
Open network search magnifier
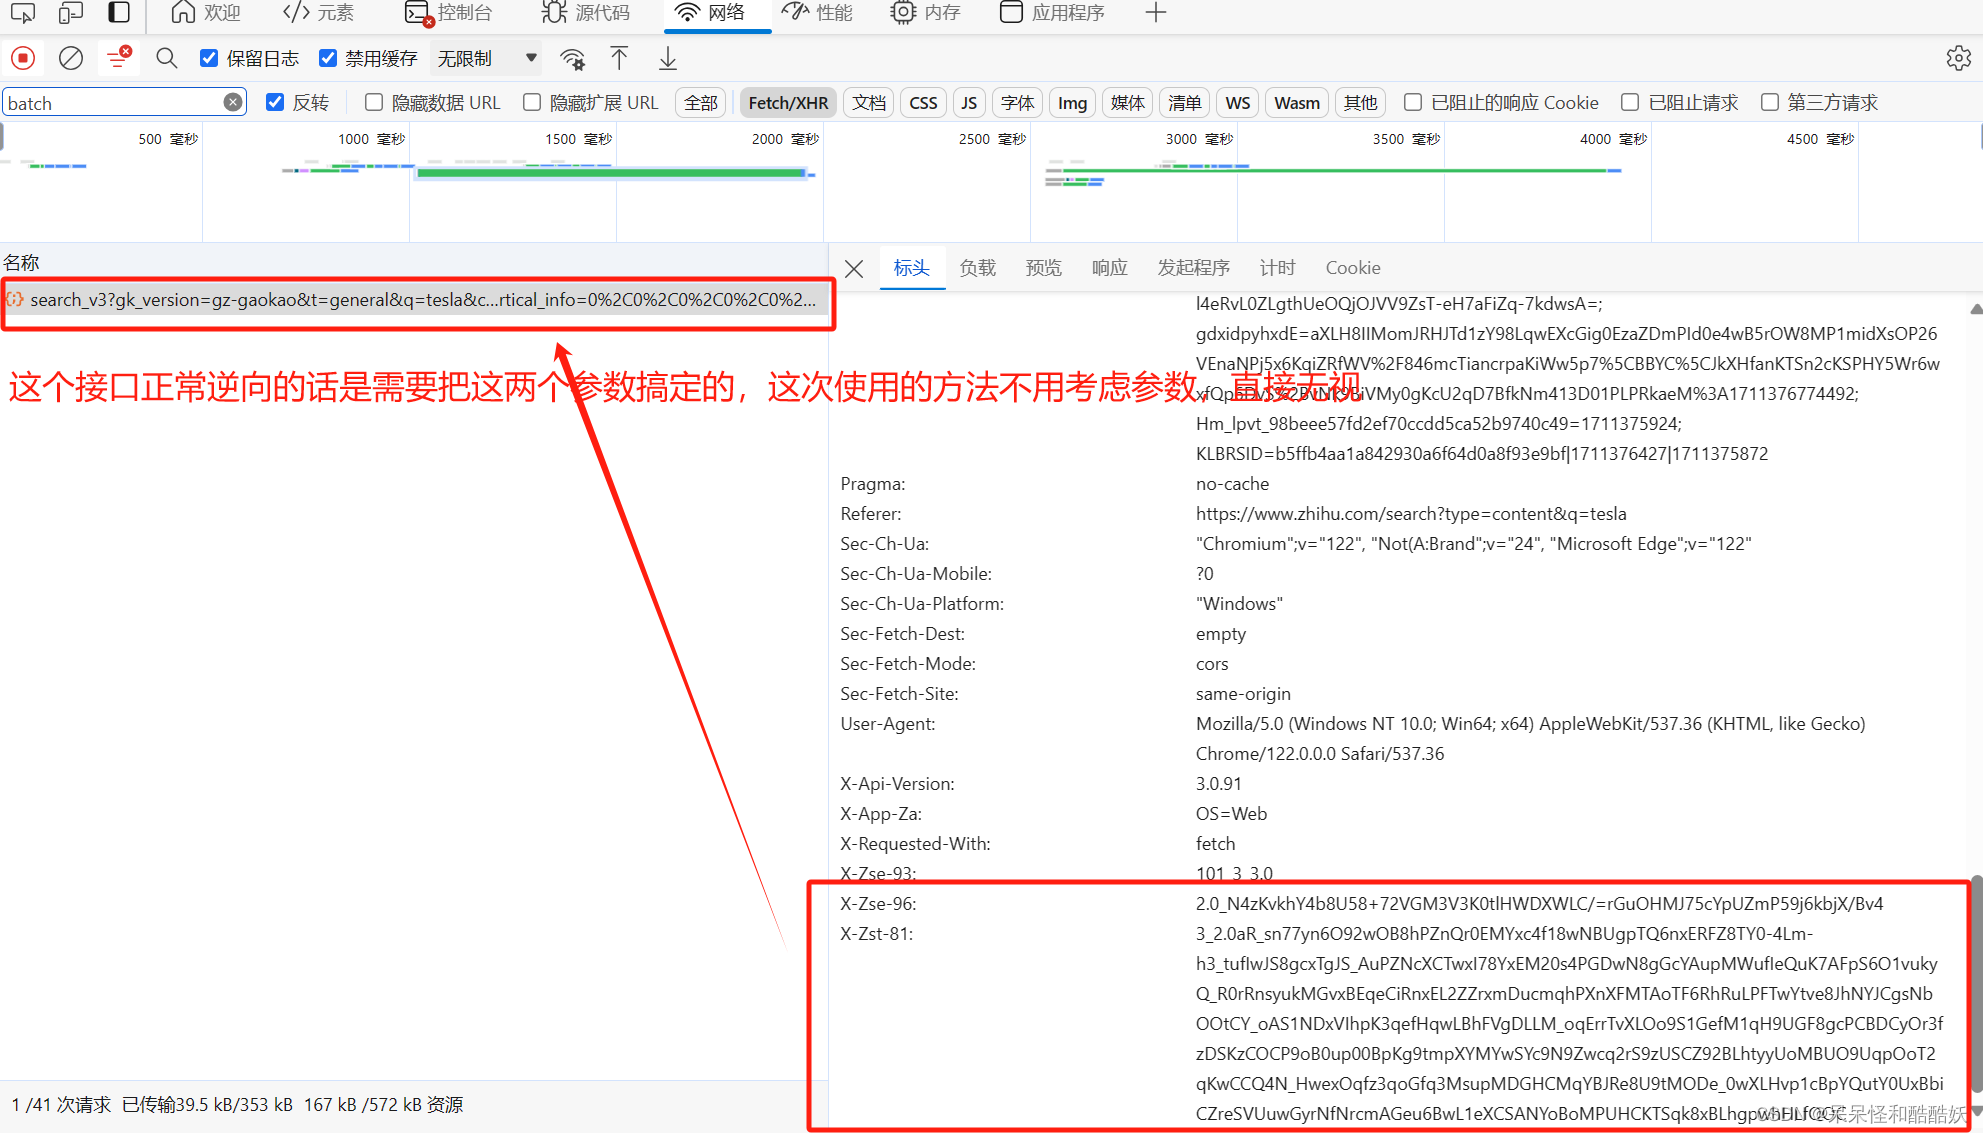167,58
